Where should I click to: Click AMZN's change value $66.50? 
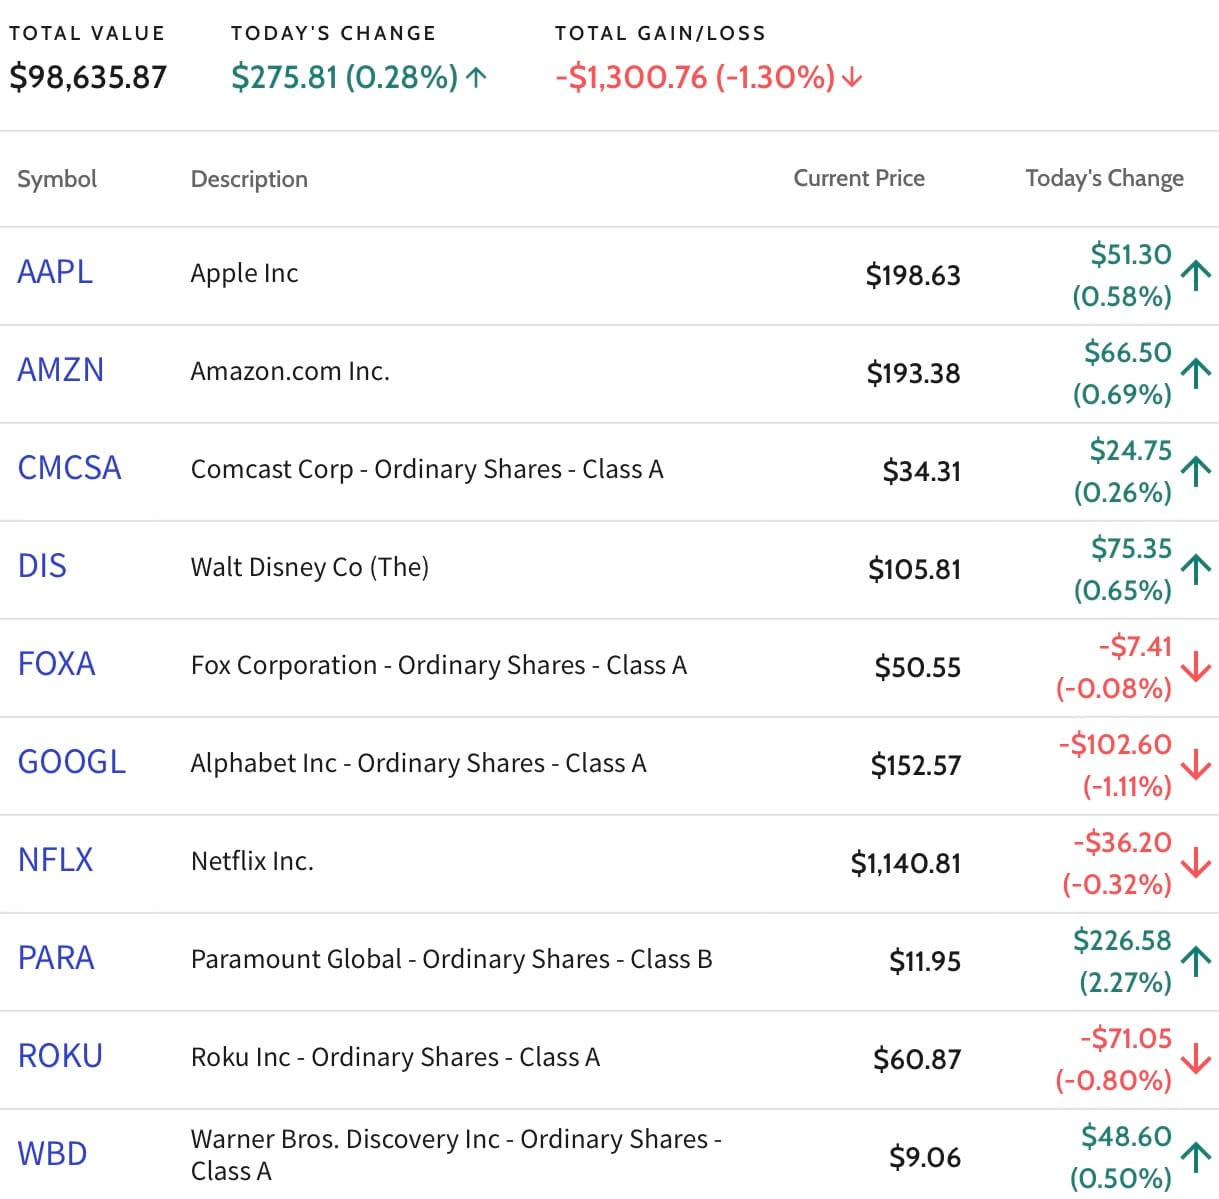point(1128,352)
